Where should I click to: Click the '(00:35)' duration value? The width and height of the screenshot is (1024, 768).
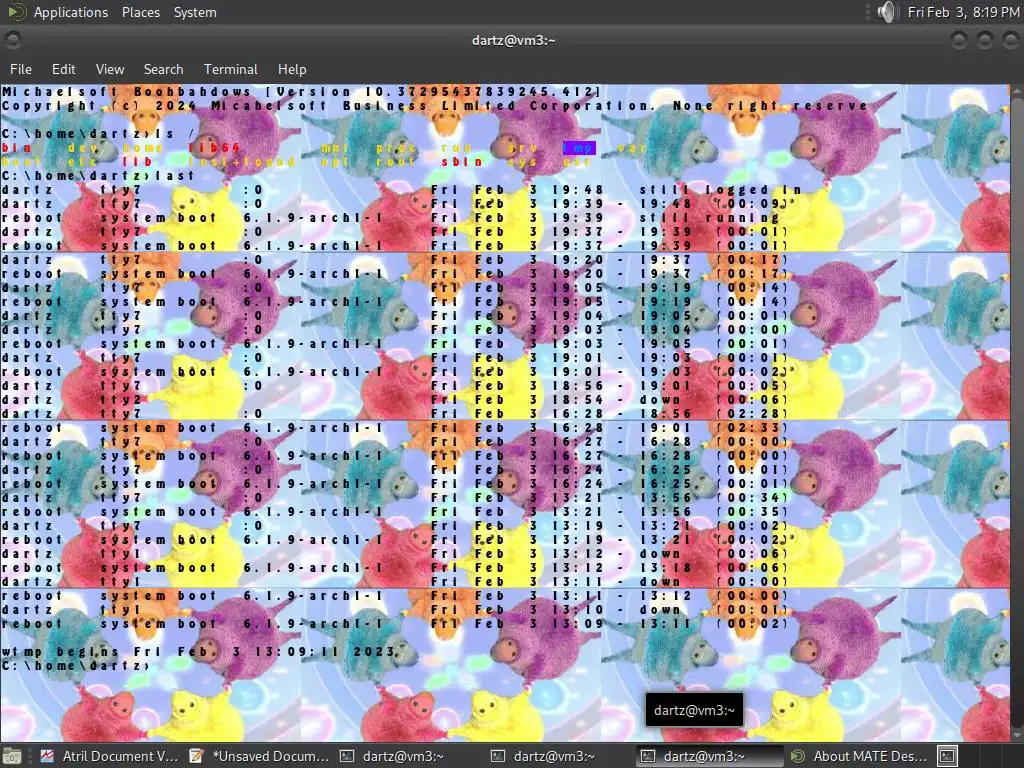pos(752,511)
